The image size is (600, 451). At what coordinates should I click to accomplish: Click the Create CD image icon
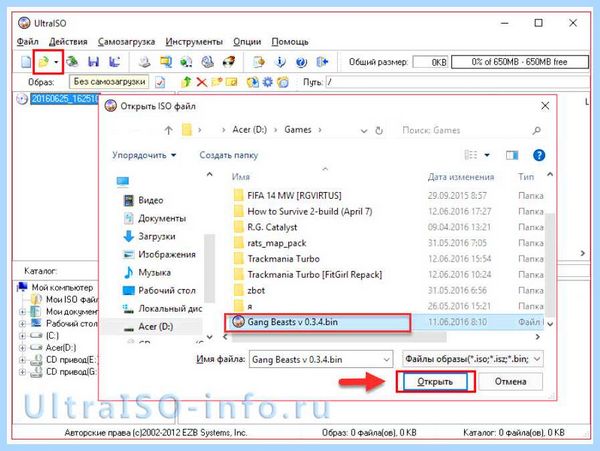coord(144,62)
